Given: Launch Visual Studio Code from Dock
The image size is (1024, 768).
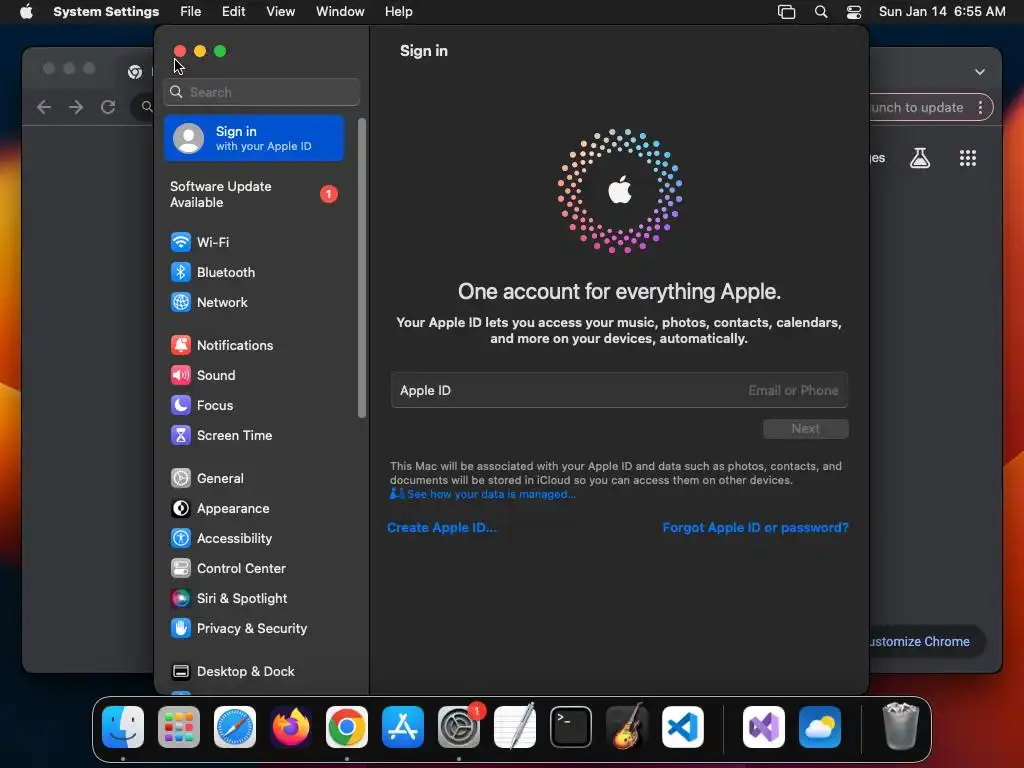Looking at the screenshot, I should tap(683, 727).
